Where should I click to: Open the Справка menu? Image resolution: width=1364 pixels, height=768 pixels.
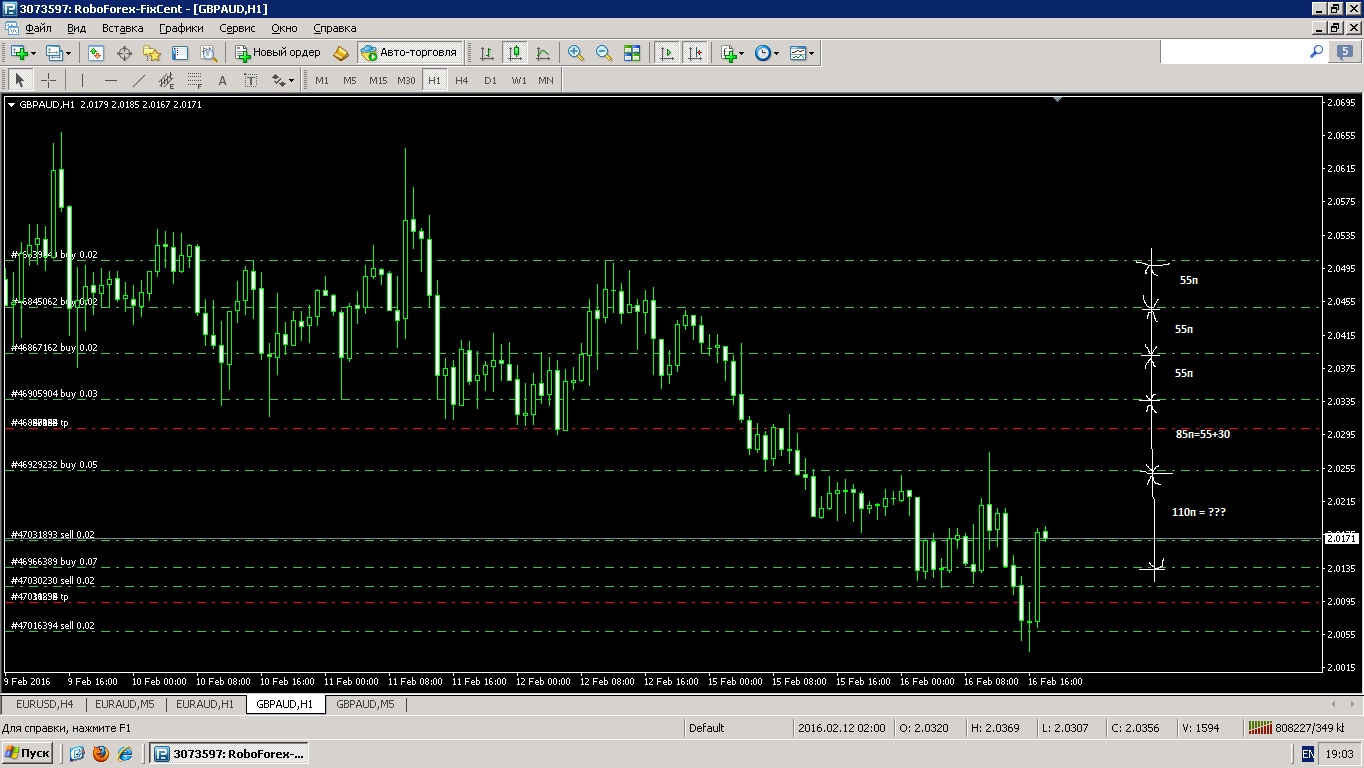click(335, 28)
